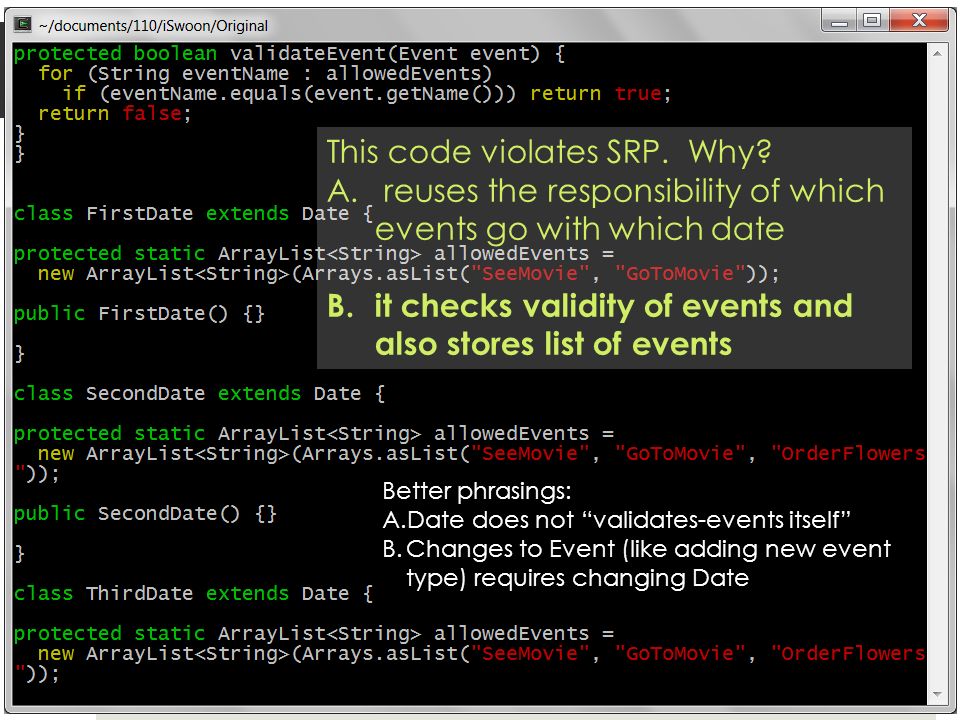Click the scrollbar down arrow
Screen dimensions: 960x720
[937, 694]
